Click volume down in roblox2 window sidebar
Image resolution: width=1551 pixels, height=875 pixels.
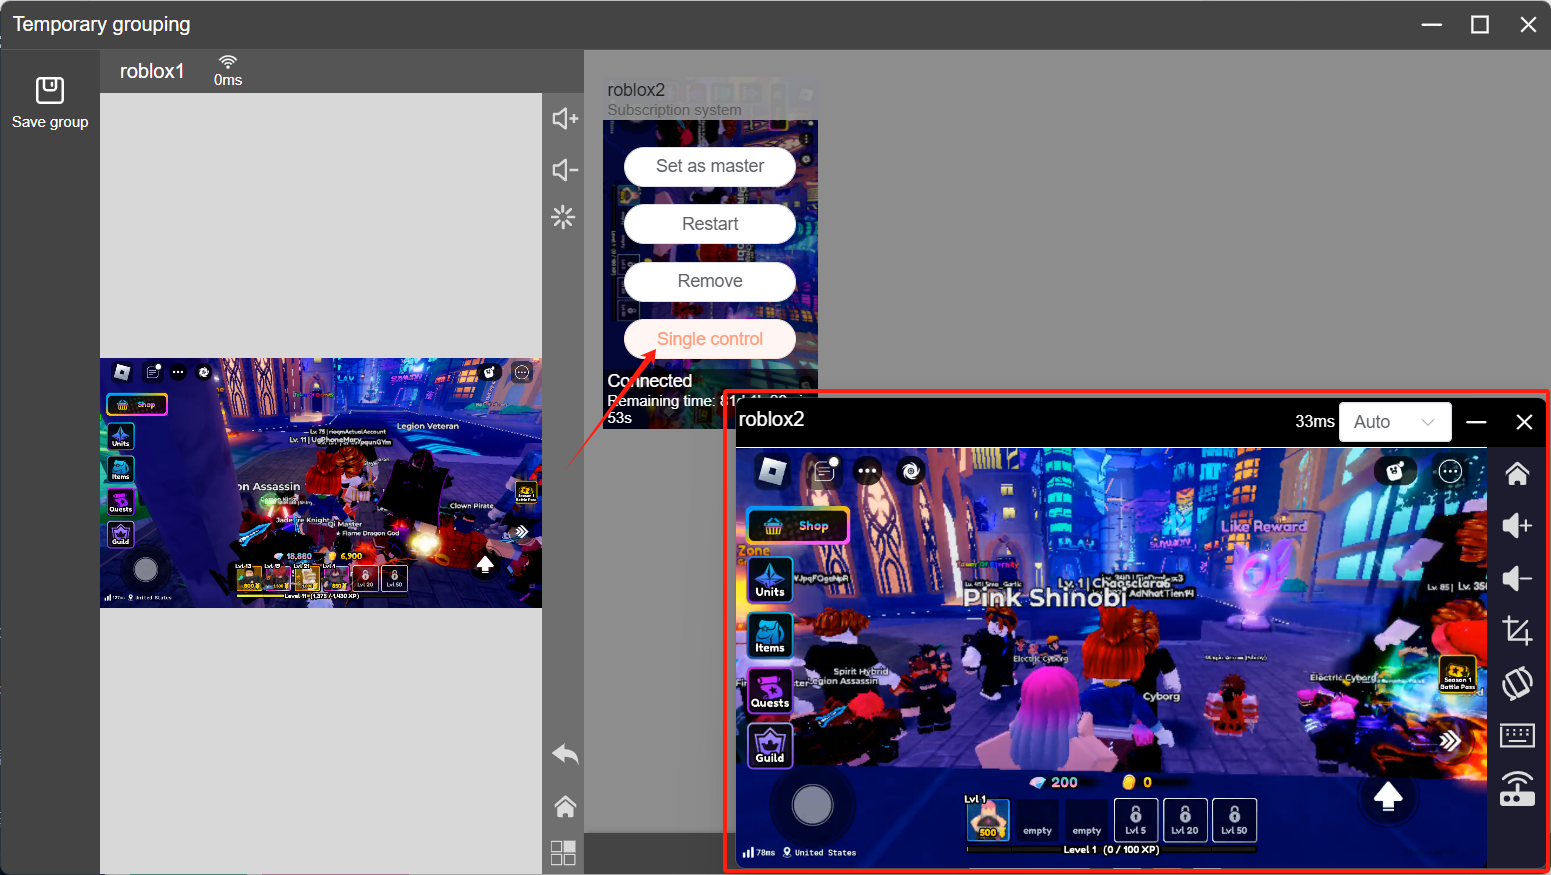pos(1517,578)
